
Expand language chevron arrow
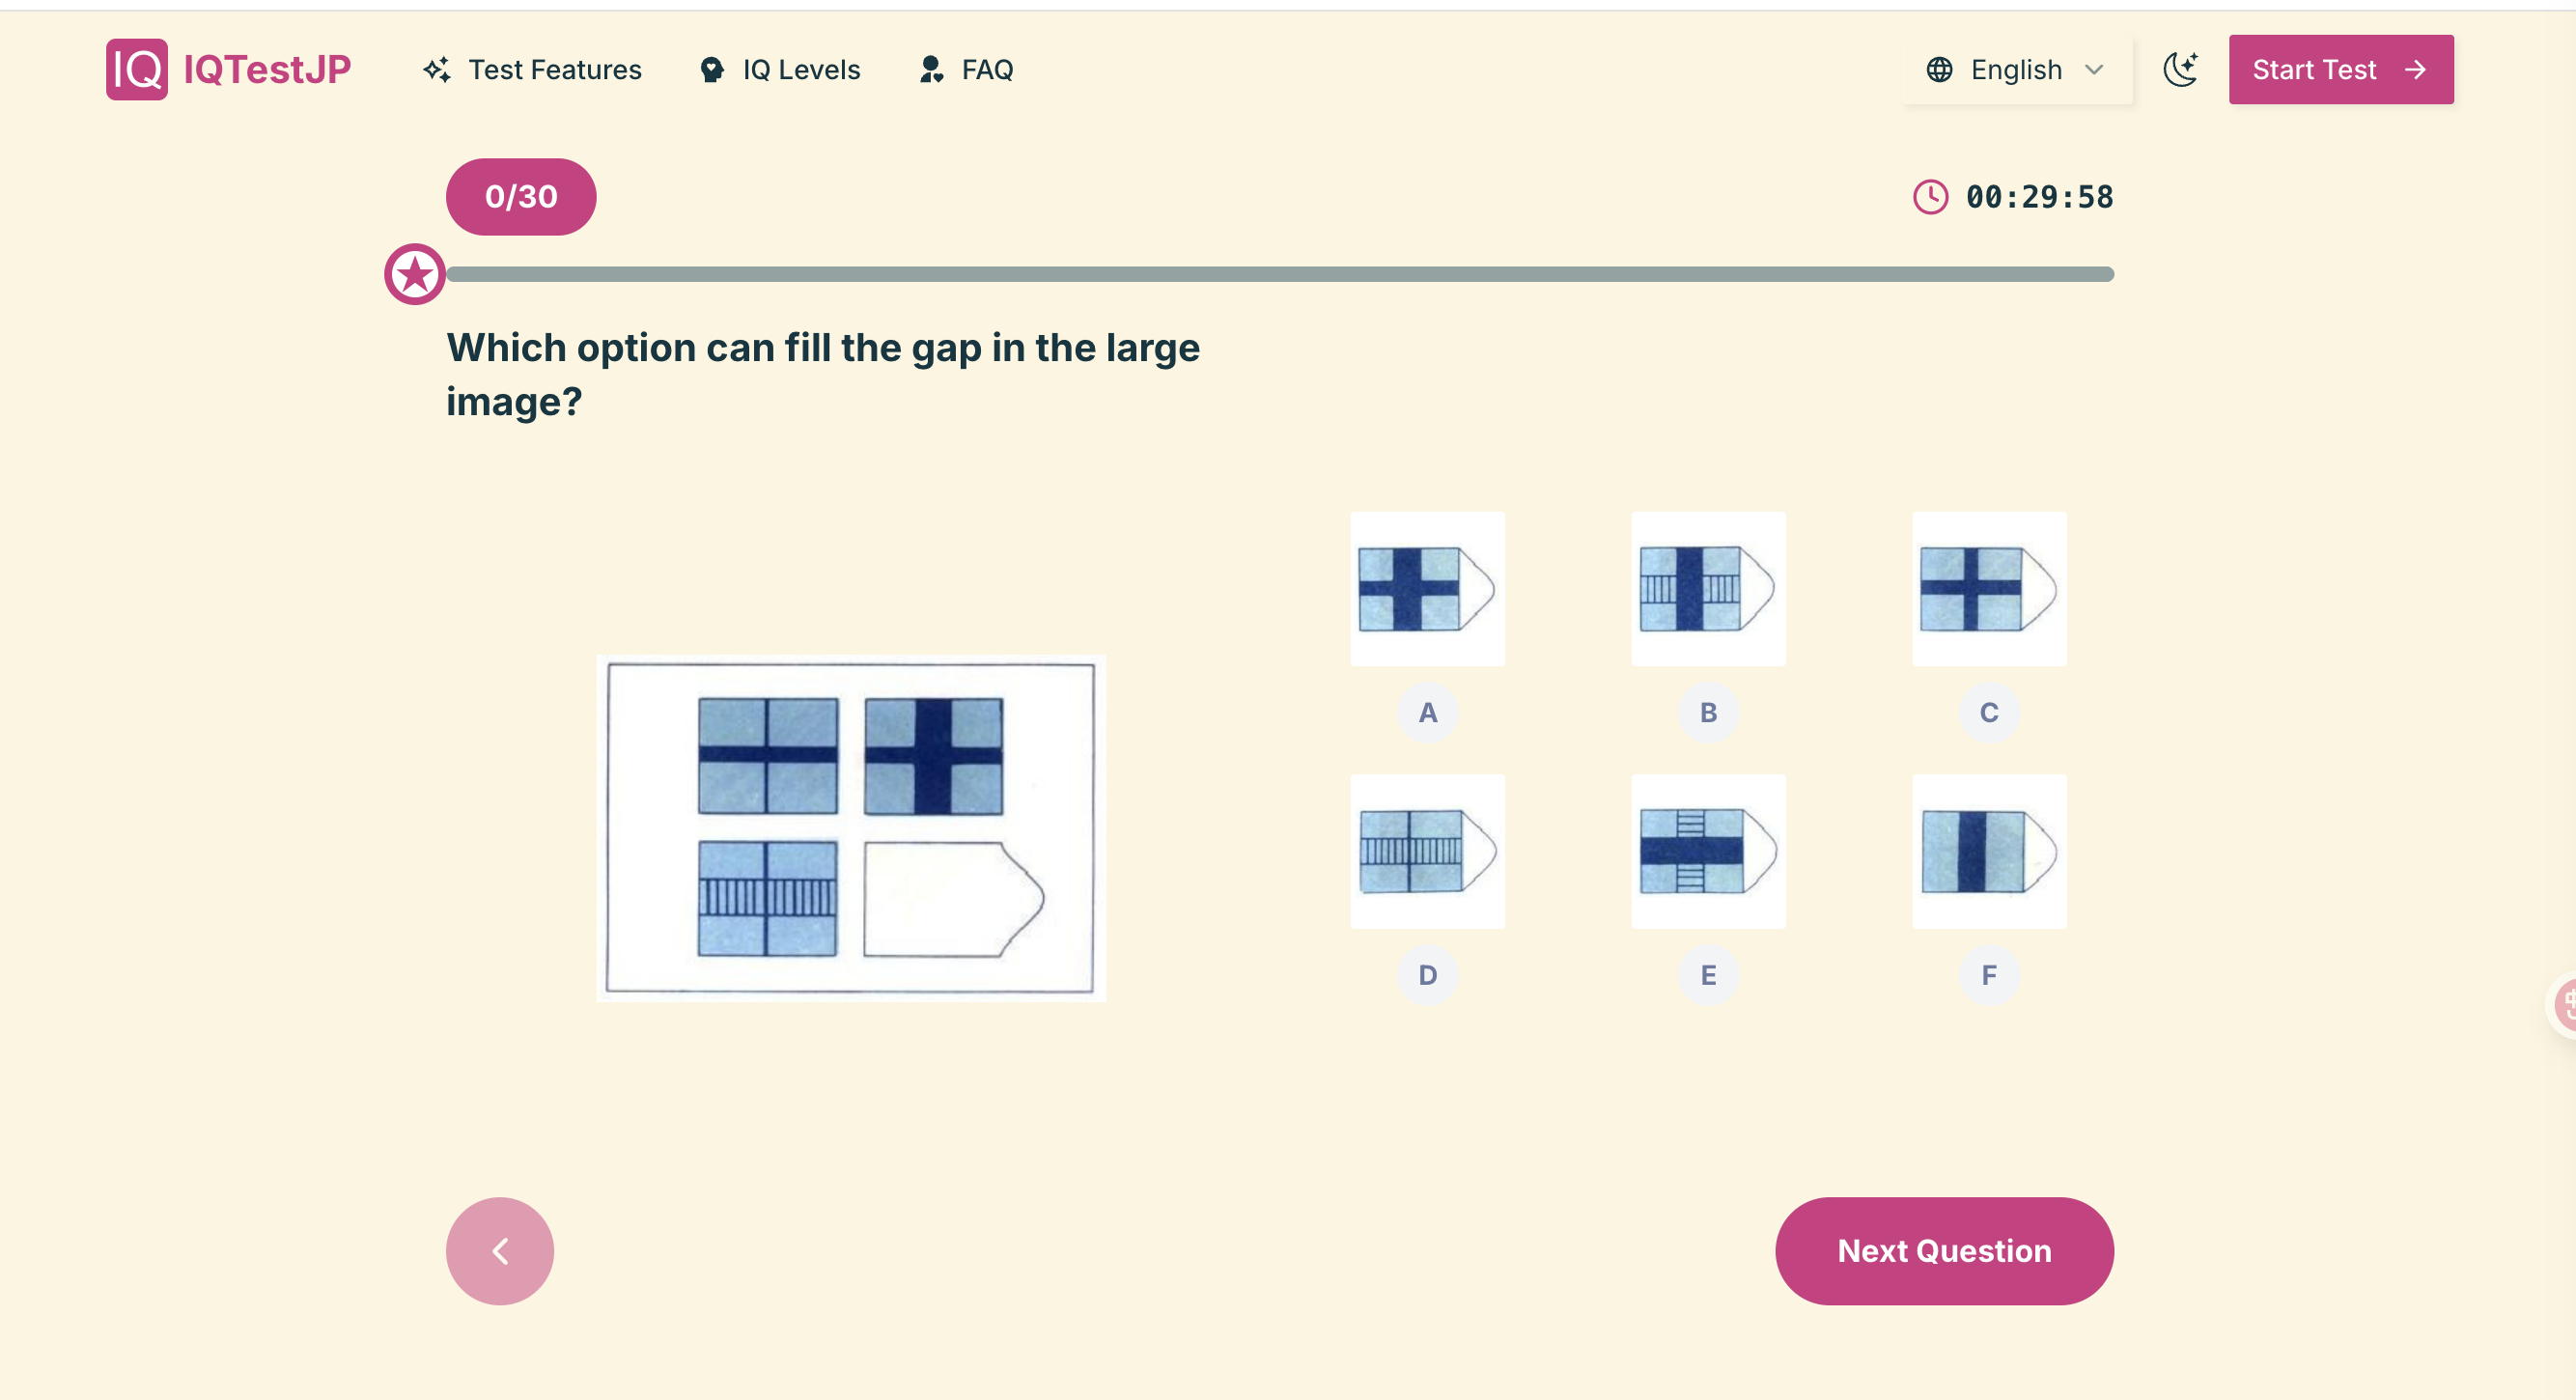pyautogui.click(x=2094, y=69)
